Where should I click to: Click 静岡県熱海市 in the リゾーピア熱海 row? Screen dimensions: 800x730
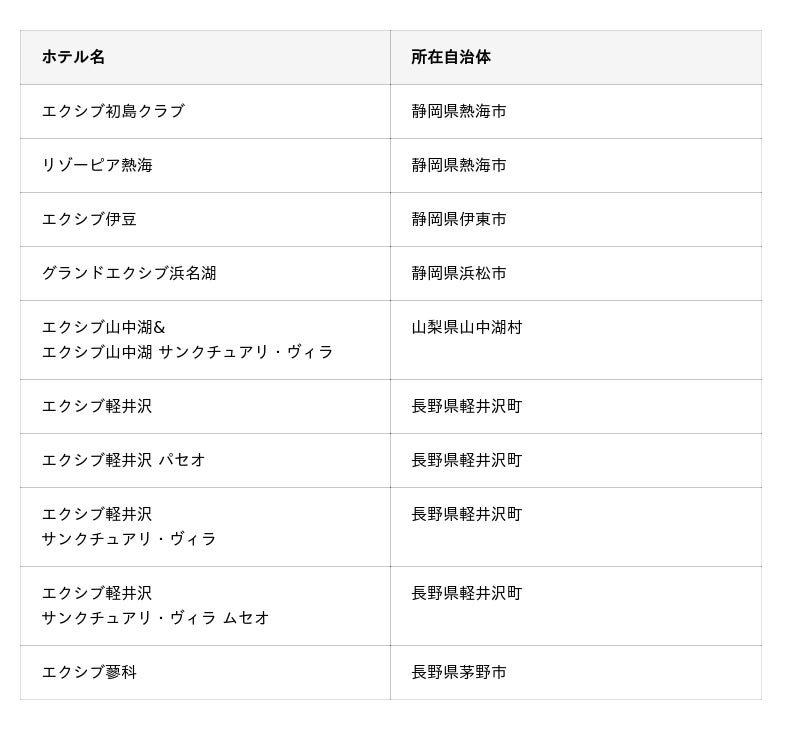(x=459, y=165)
